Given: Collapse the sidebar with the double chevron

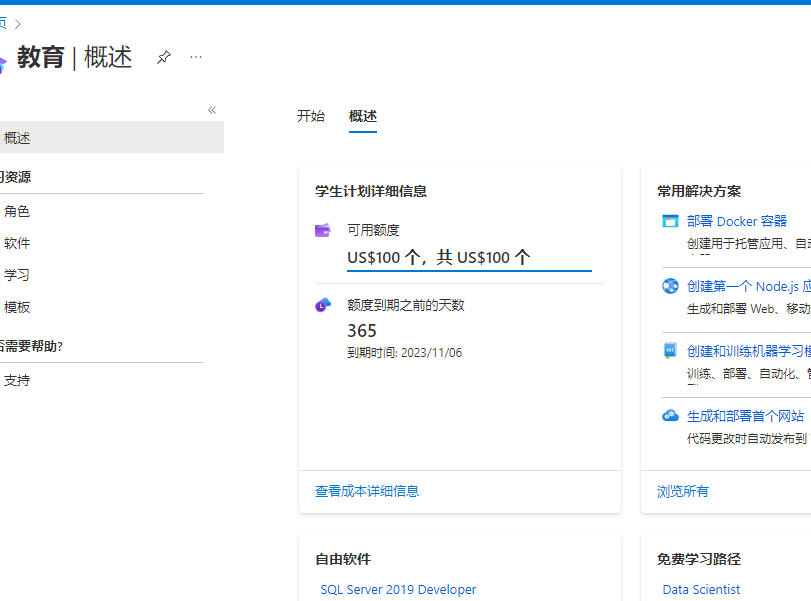Looking at the screenshot, I should point(212,110).
